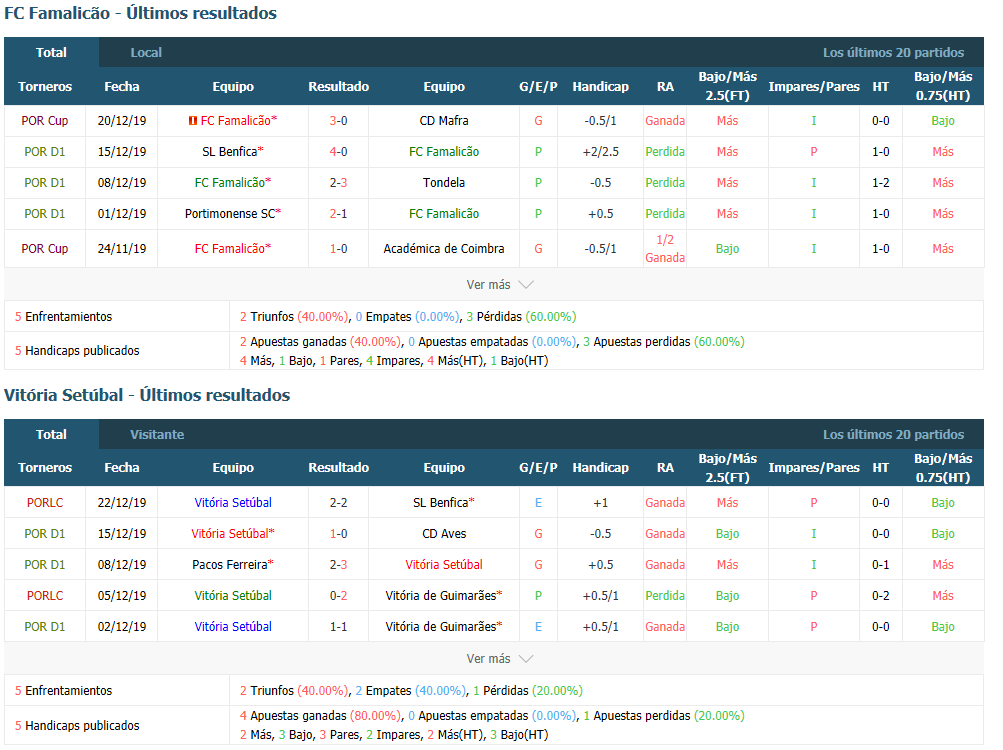Switch to Visitante tab for Vitória Setúbal
1003x750 pixels.
(157, 435)
